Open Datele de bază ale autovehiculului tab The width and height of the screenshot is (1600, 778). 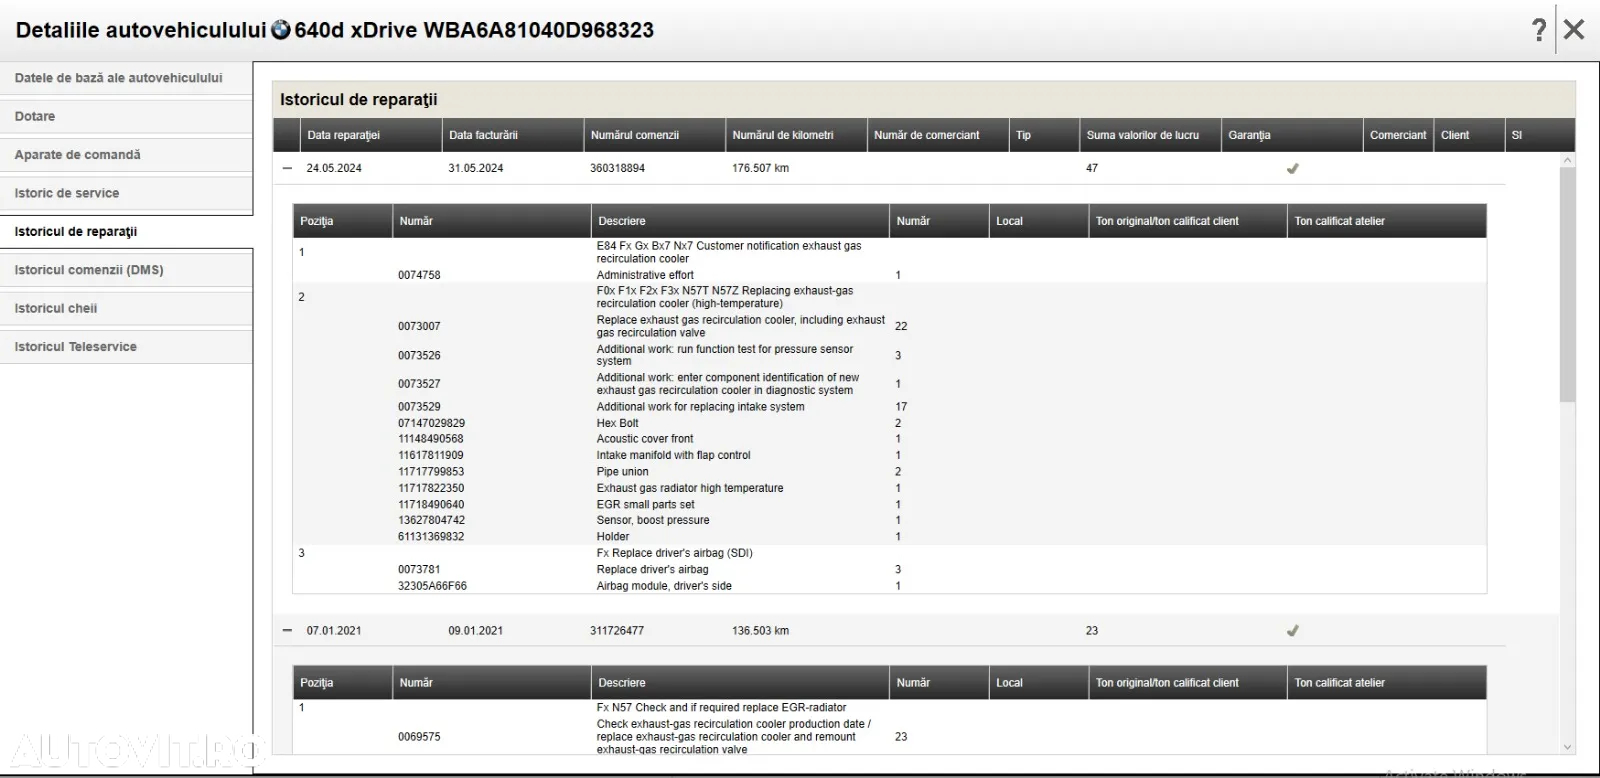126,78
